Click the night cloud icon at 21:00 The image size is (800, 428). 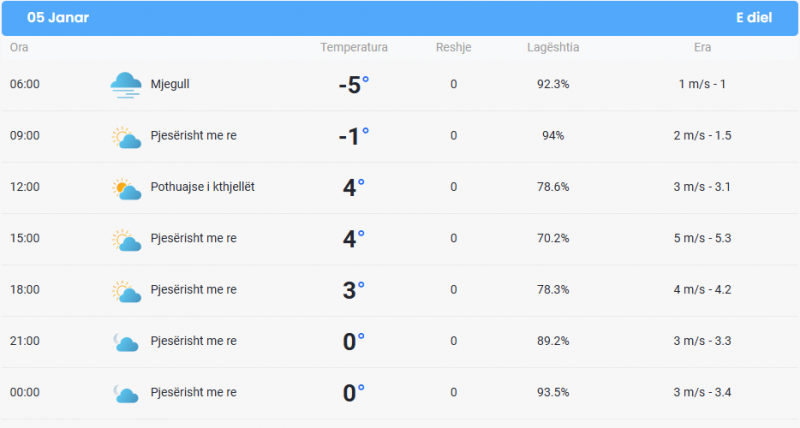(x=126, y=342)
